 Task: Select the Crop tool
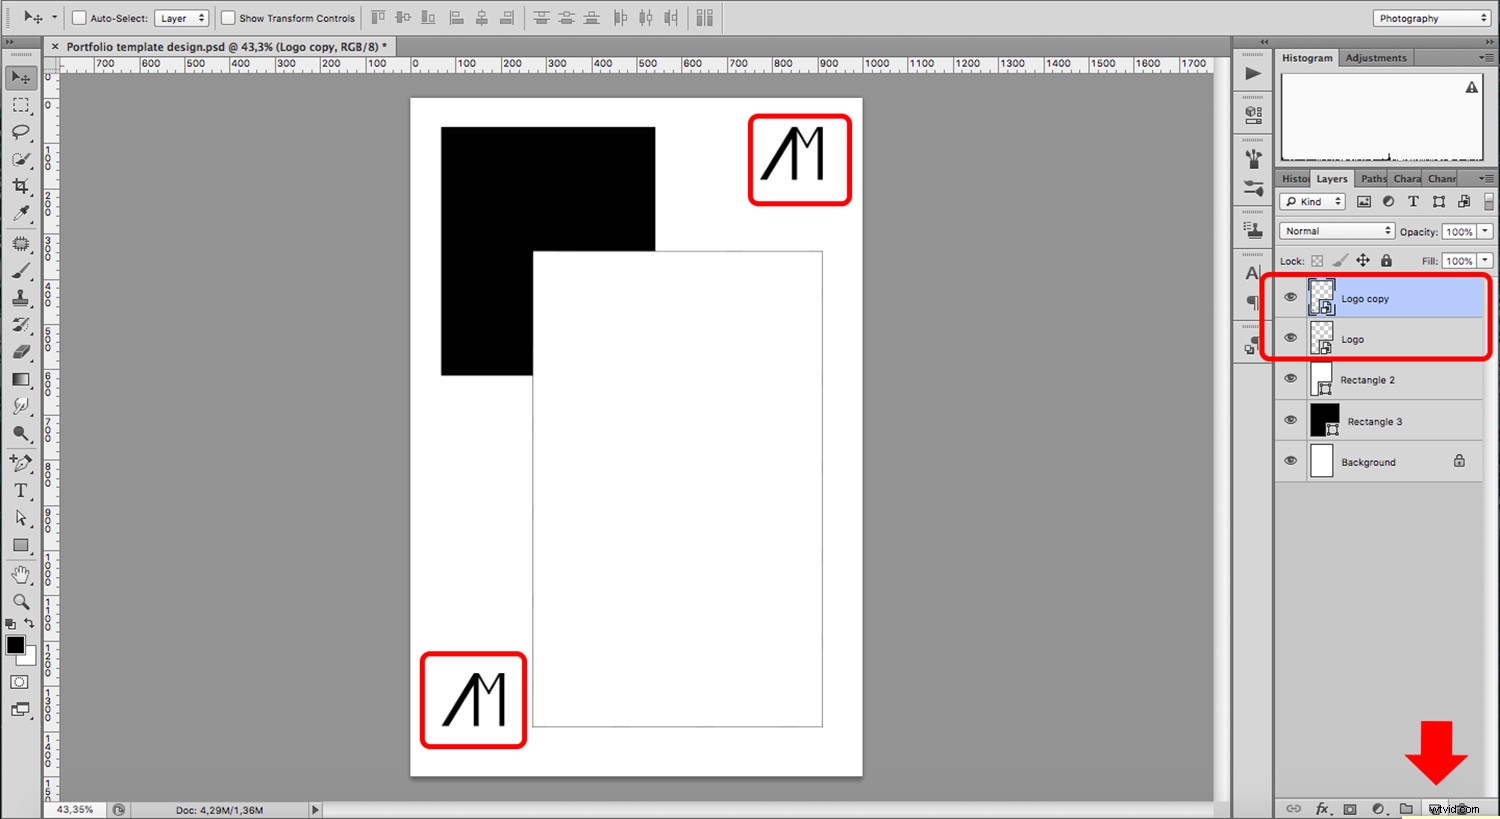[x=20, y=186]
